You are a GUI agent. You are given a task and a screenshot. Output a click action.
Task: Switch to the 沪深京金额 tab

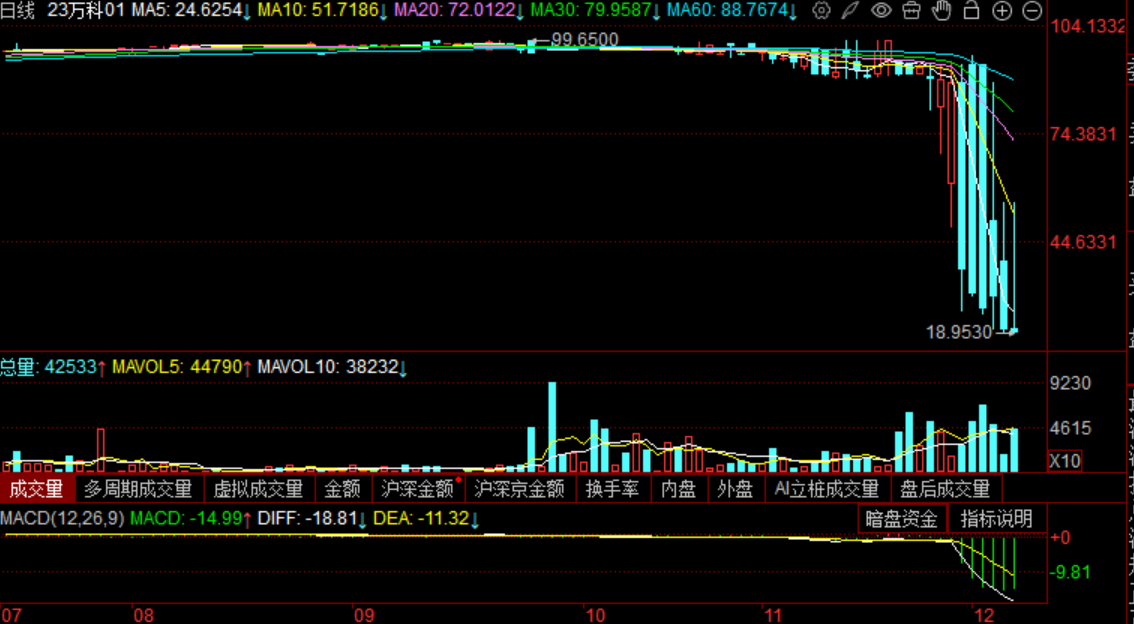click(519, 489)
